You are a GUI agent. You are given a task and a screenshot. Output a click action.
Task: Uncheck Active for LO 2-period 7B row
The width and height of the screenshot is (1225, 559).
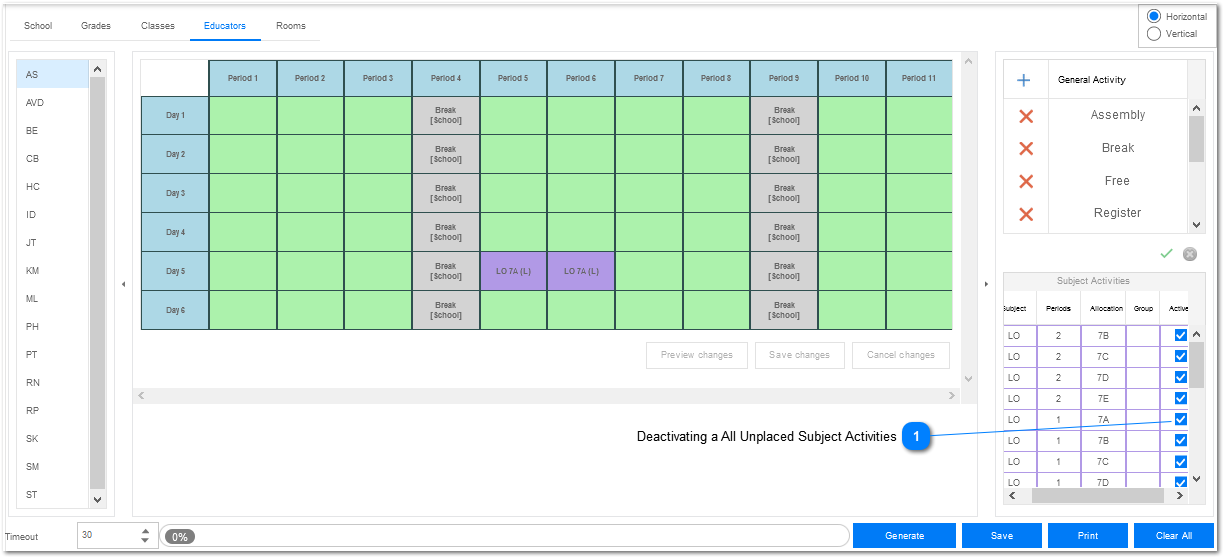coord(1181,335)
